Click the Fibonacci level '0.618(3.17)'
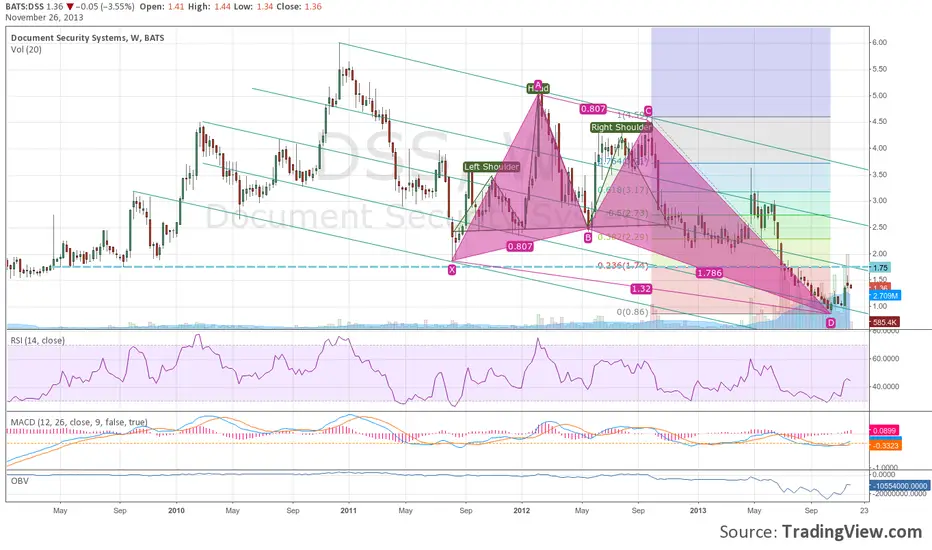This screenshot has height=550, width=932. [x=623, y=190]
